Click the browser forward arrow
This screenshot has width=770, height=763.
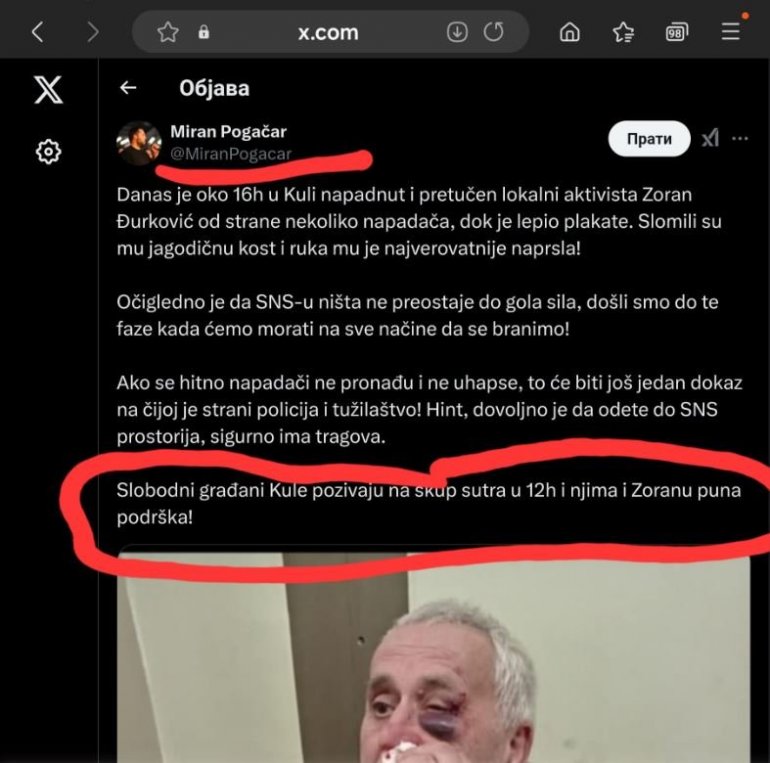(x=93, y=32)
